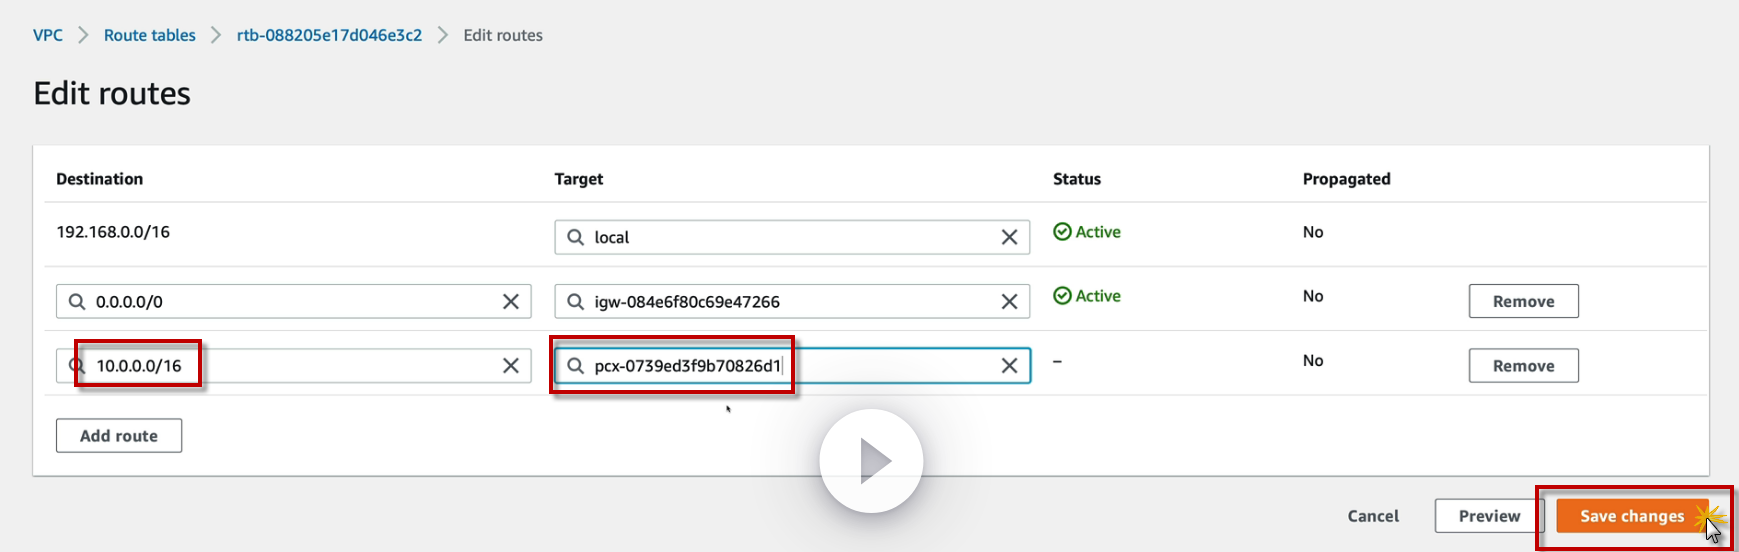Remove the 0.0.0.0/0 route

[1523, 301]
